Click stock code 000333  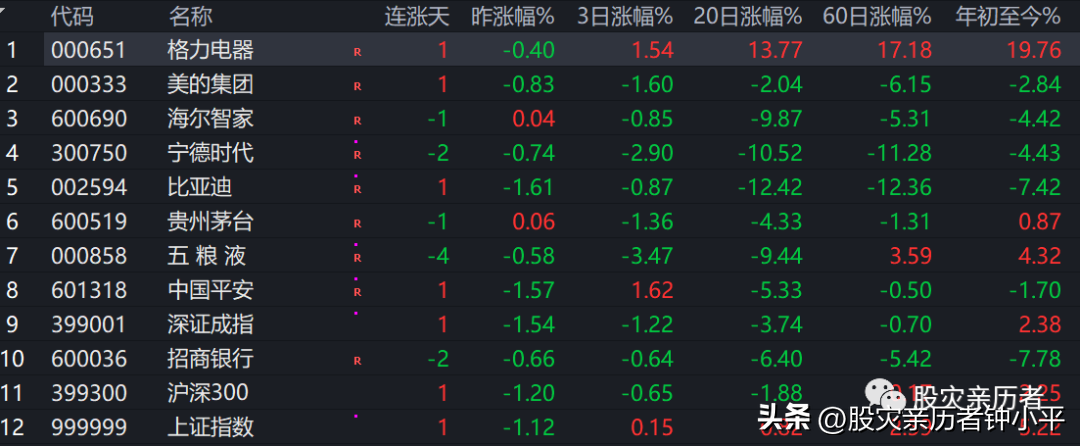(89, 85)
